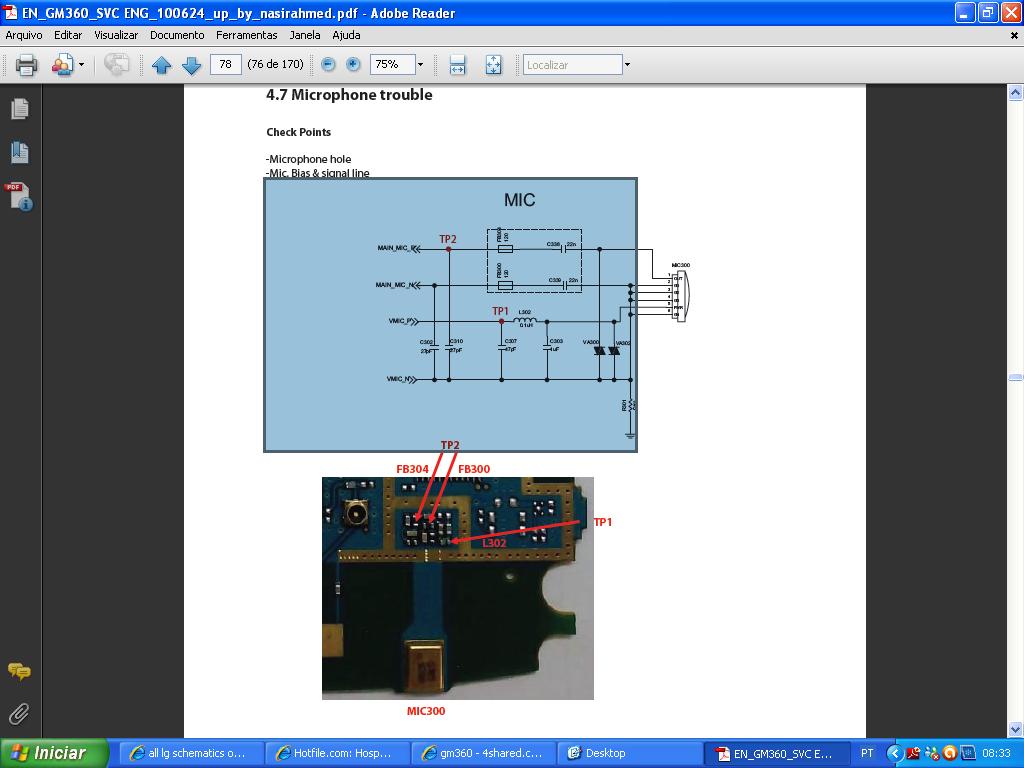Open the Janela menu
1024x768 pixels.
(x=305, y=35)
